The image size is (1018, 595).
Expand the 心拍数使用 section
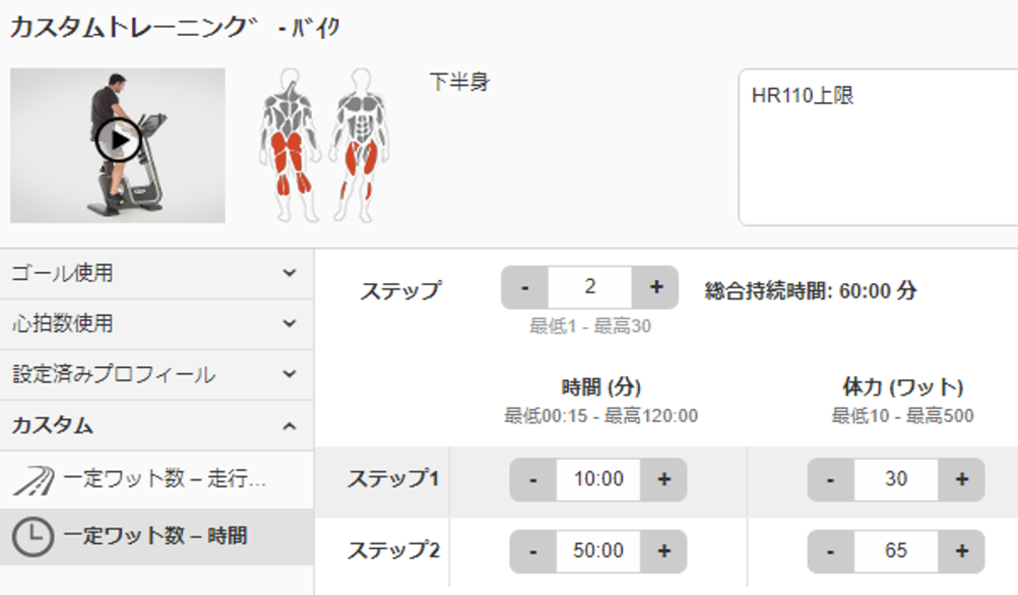(x=156, y=324)
